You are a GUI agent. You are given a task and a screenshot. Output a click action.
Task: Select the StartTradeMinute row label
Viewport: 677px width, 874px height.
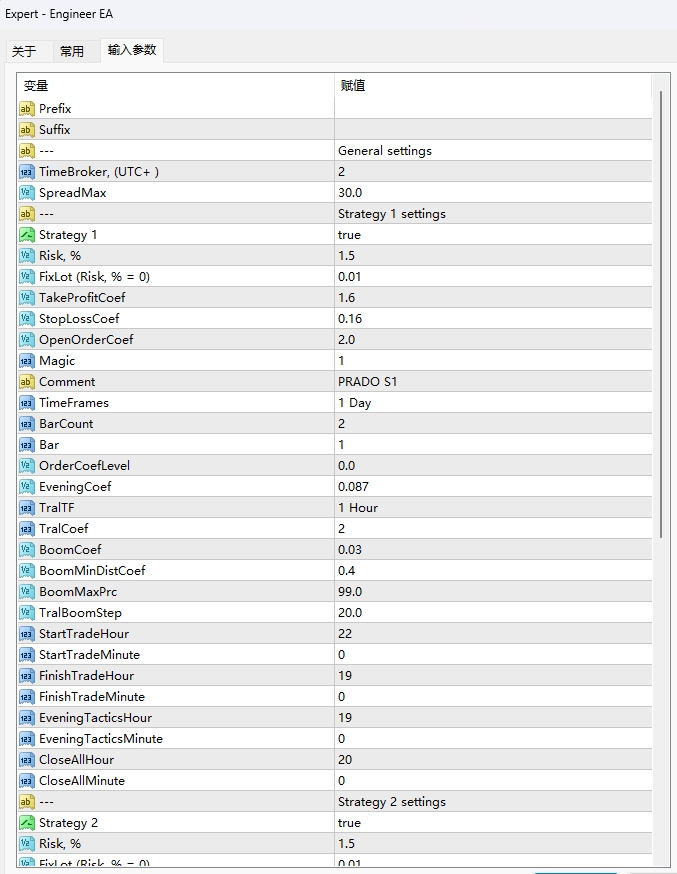coord(89,655)
